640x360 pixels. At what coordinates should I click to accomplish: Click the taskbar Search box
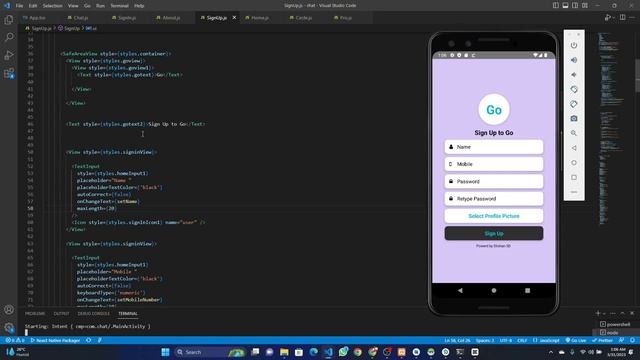tap(211, 352)
